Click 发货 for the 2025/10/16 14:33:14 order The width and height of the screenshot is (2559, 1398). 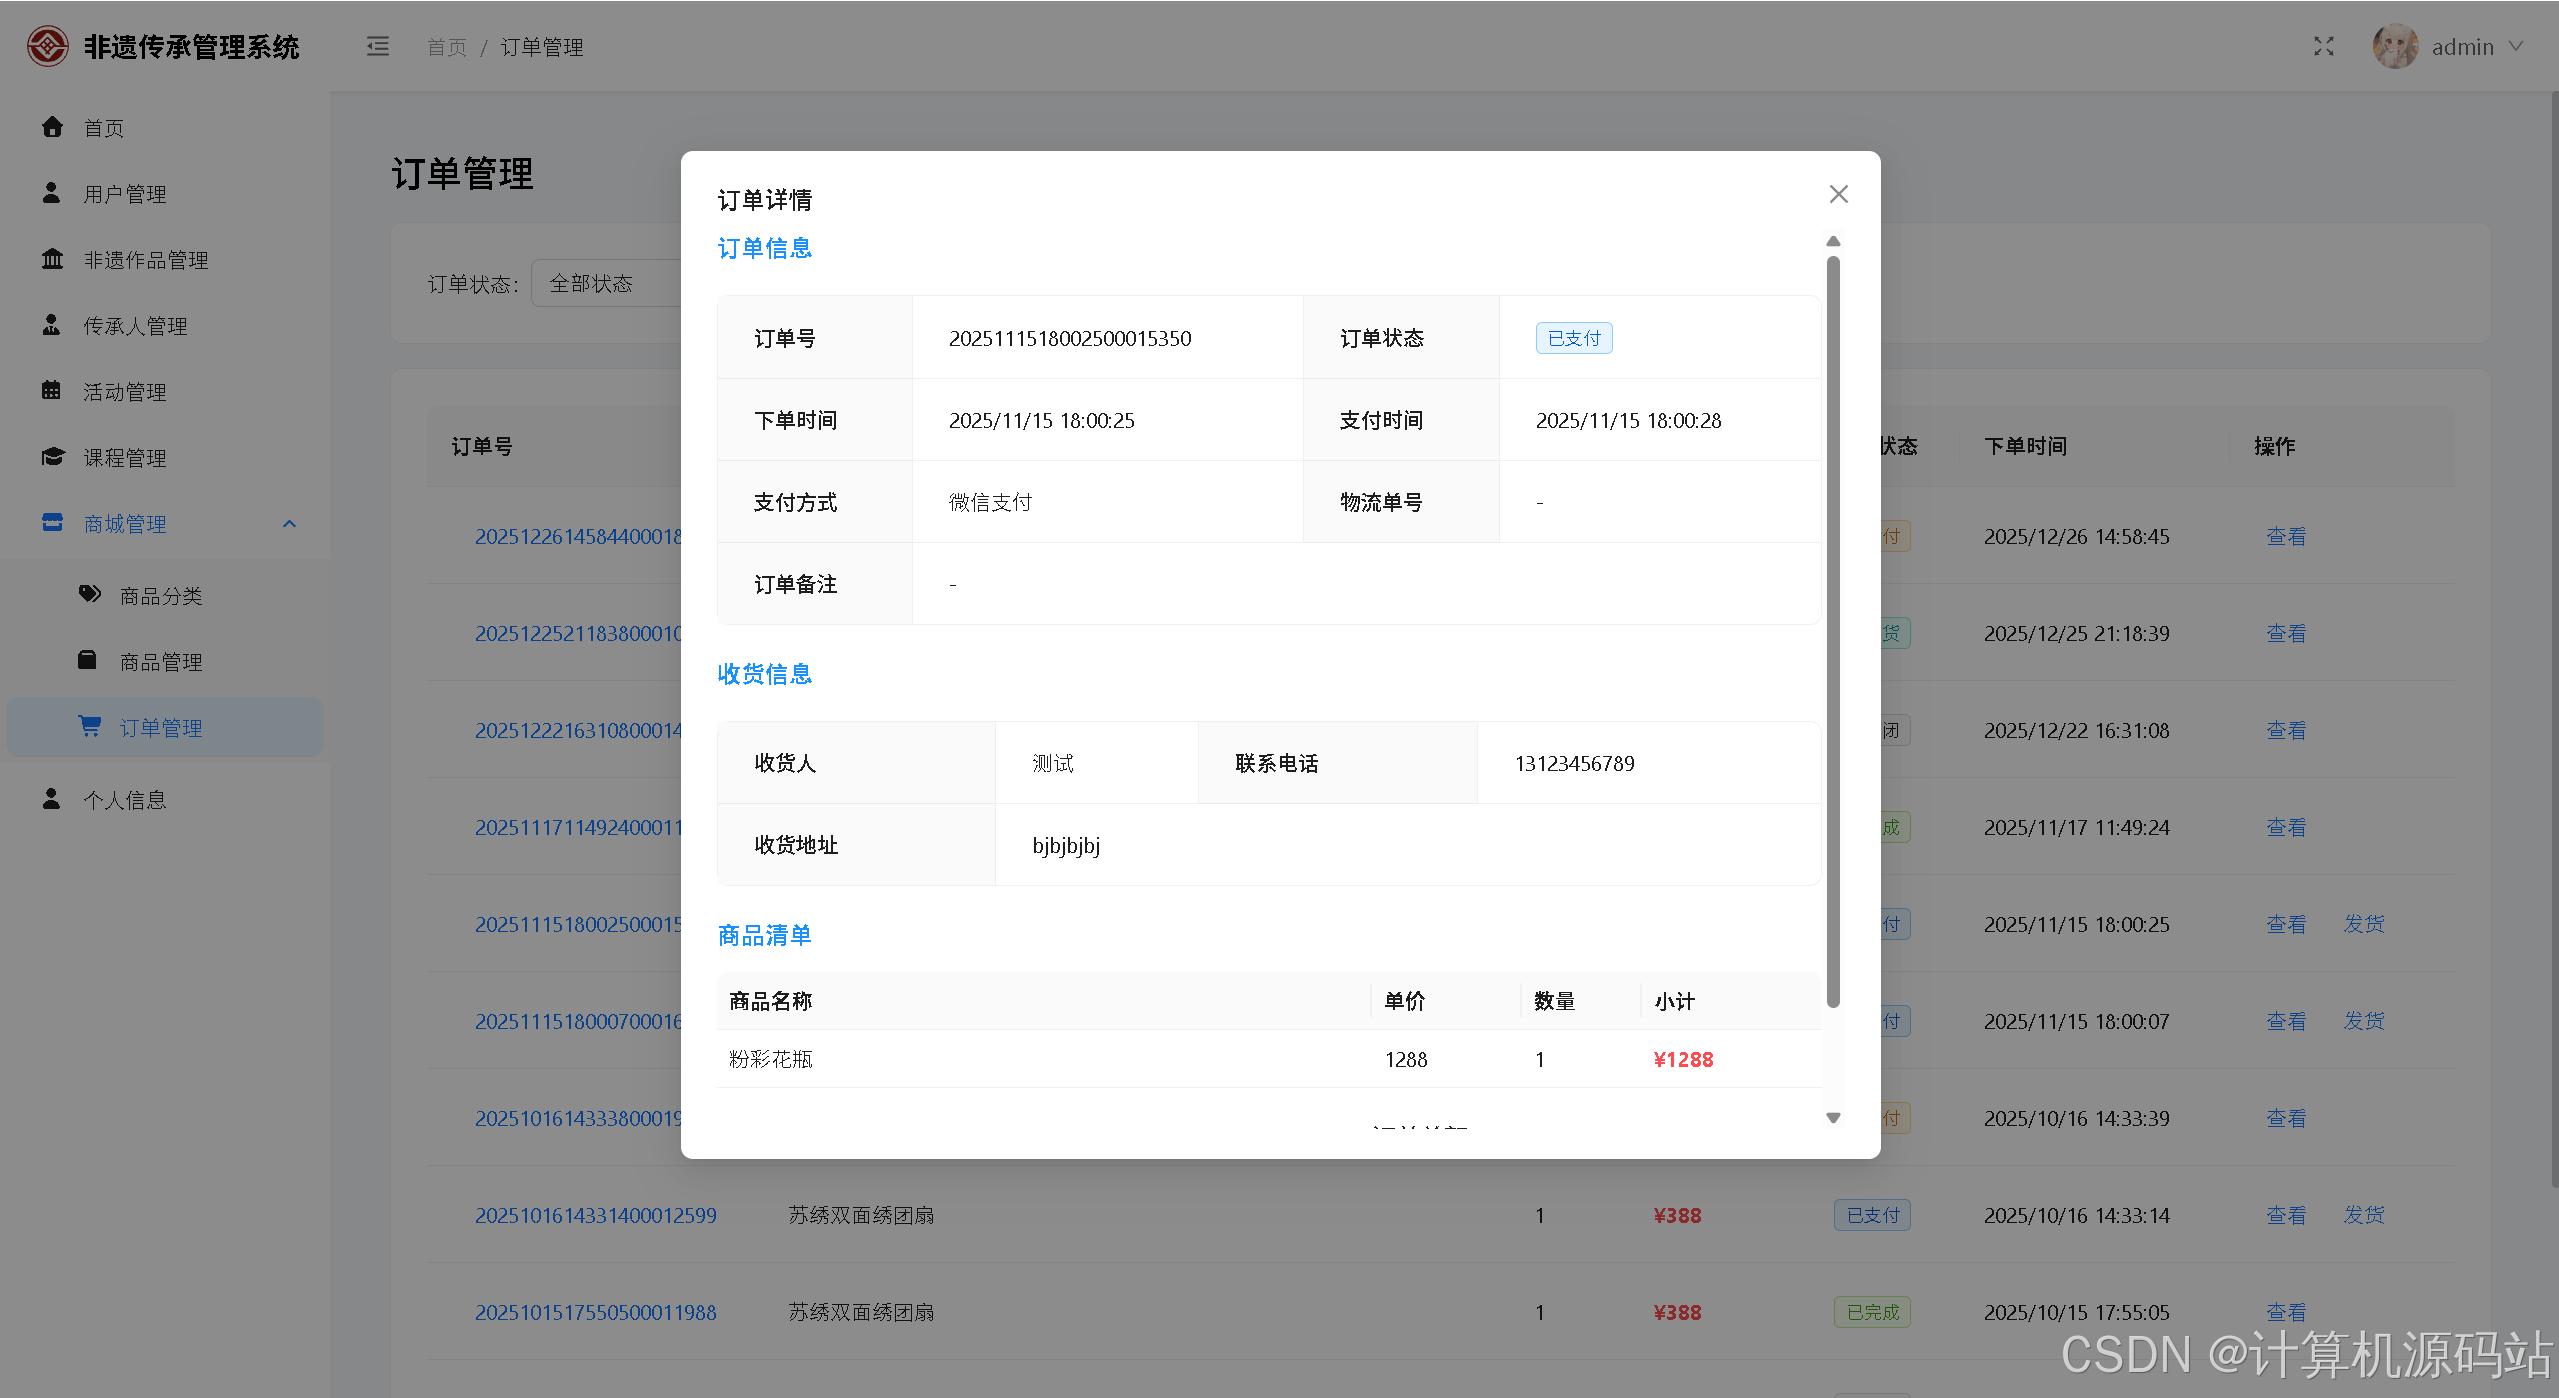(2364, 1215)
